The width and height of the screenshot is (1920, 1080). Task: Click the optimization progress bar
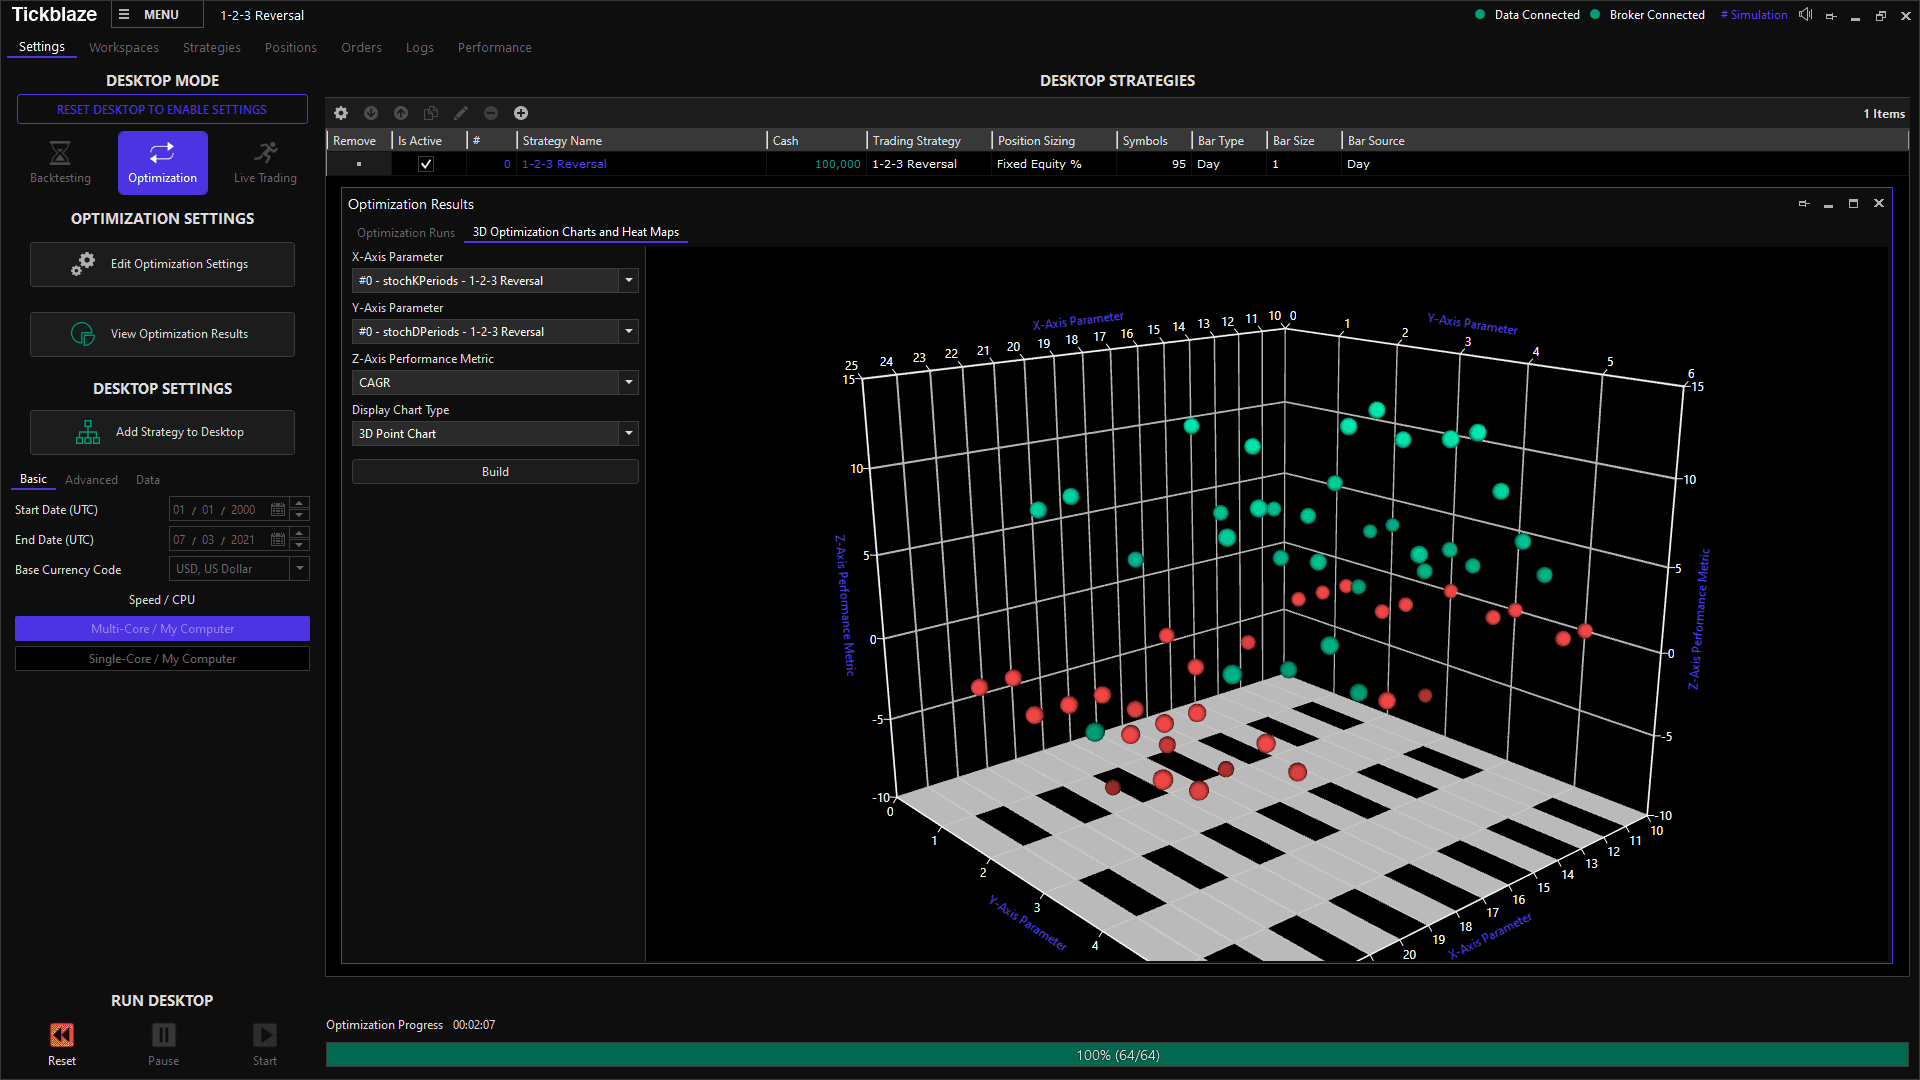tap(1117, 1055)
